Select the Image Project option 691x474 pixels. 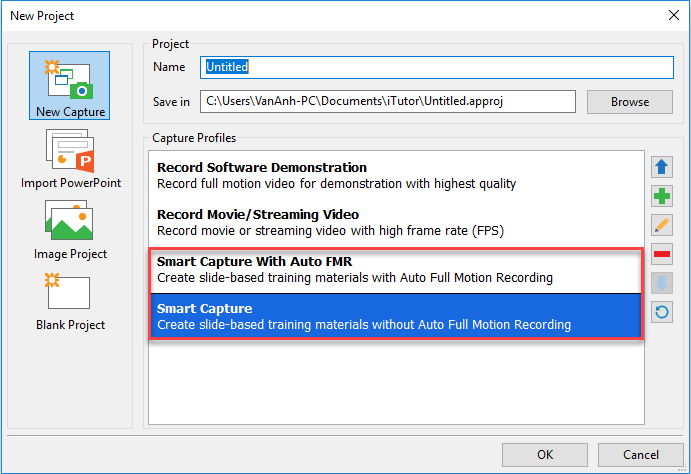tap(70, 230)
